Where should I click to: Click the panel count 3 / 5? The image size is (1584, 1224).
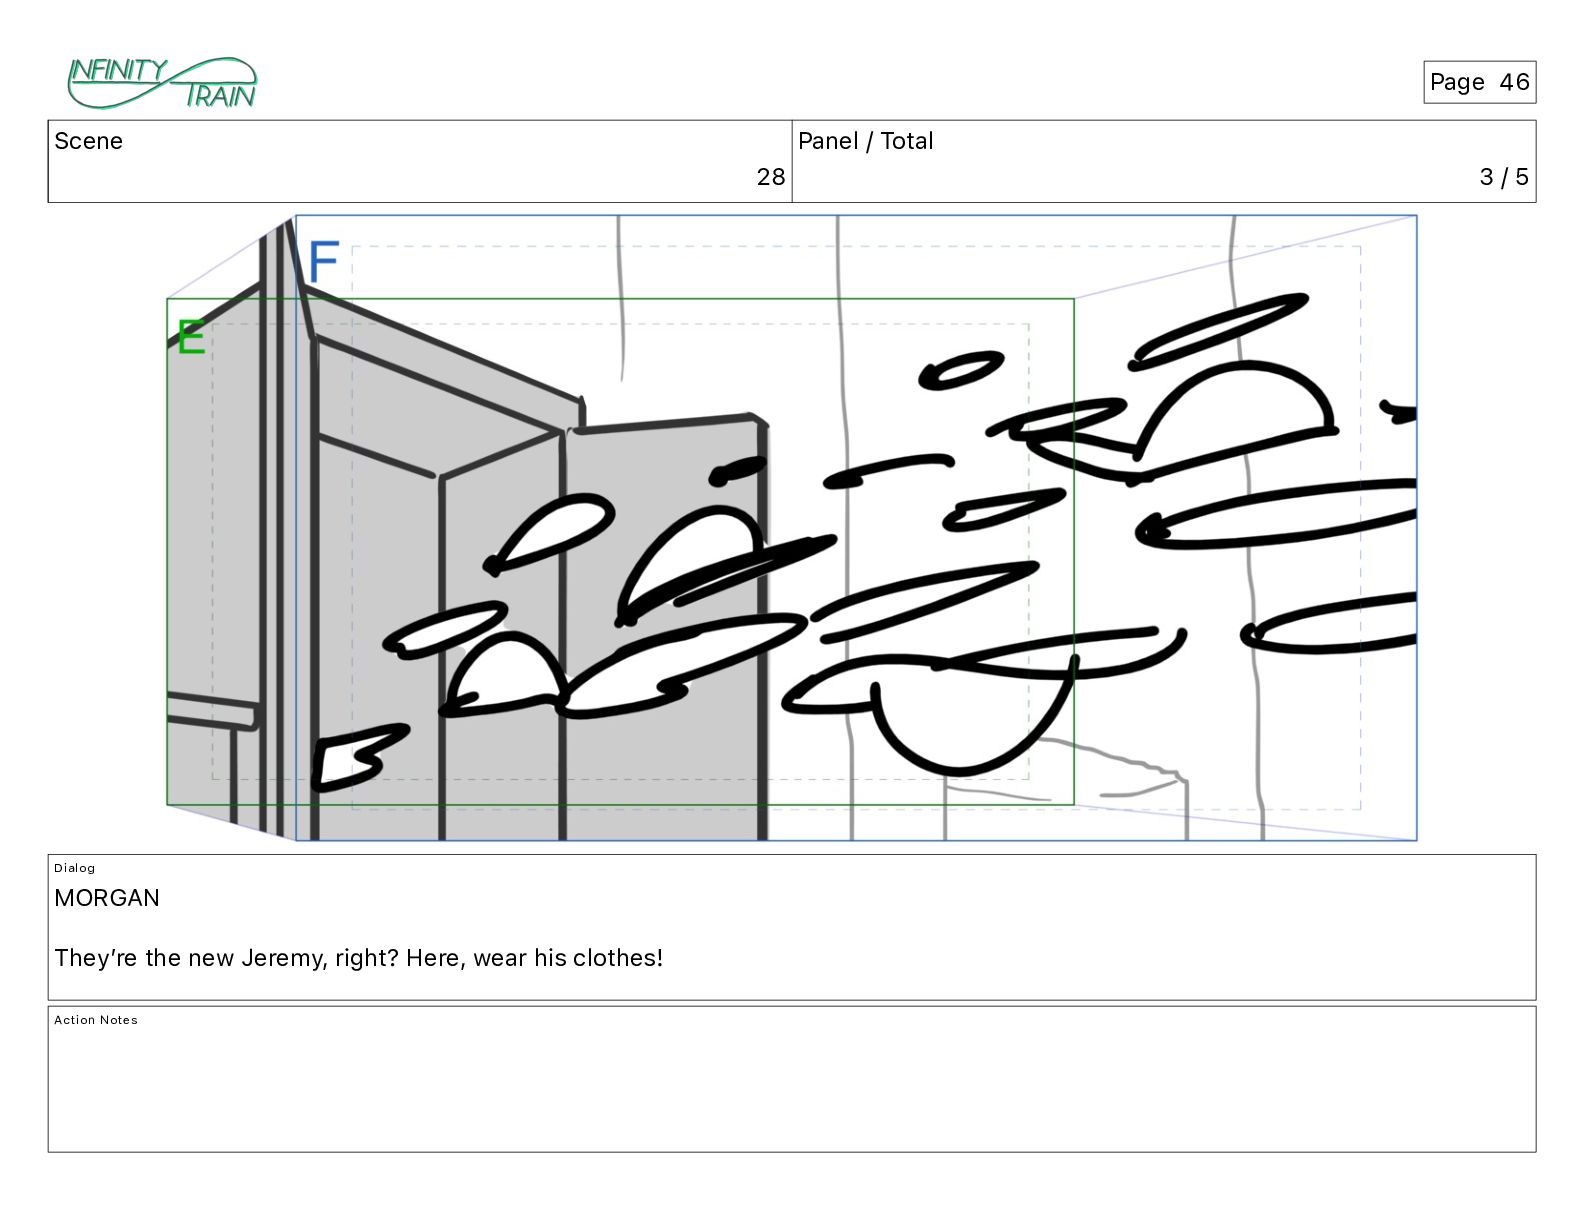[1504, 177]
